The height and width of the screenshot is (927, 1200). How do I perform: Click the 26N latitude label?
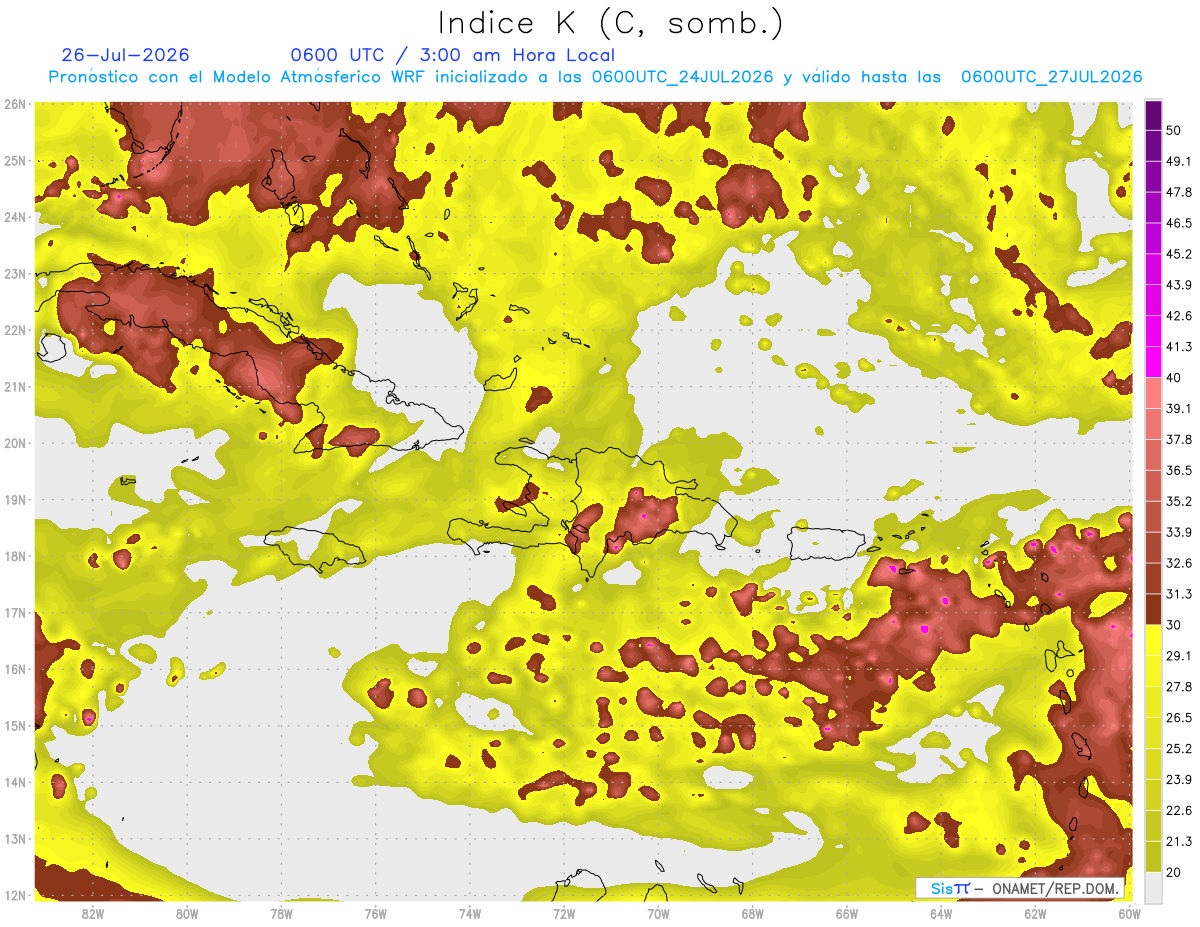(15, 104)
